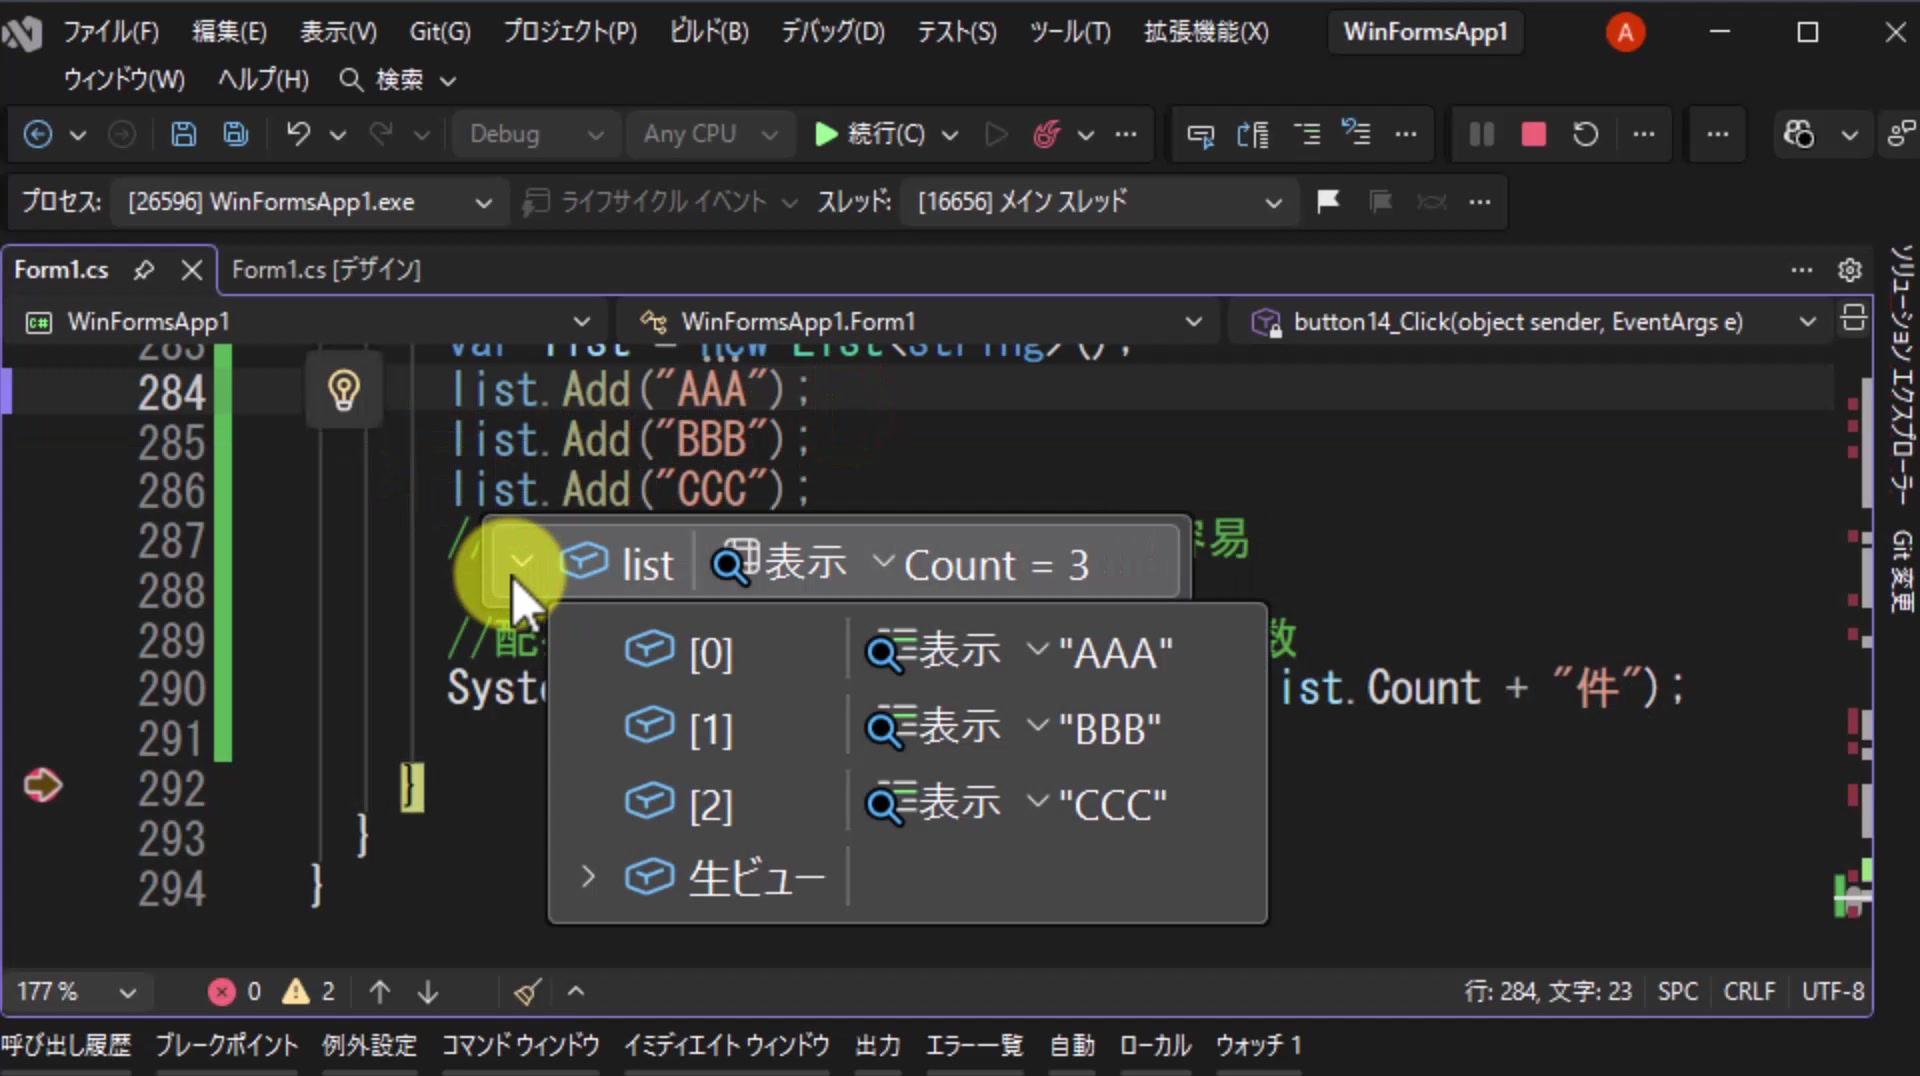Click the split editor window toggle
The image size is (1920, 1076).
[1853, 318]
